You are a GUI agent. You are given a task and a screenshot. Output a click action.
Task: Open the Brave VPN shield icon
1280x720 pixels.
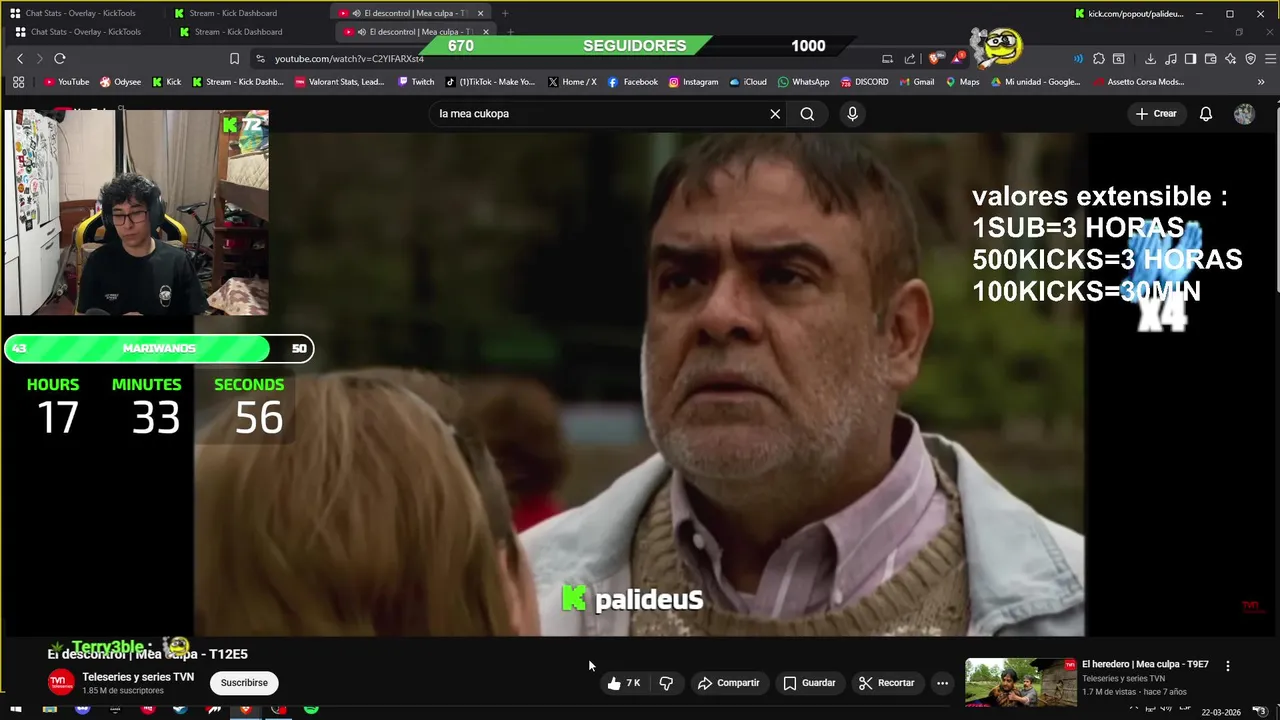coord(1250,59)
